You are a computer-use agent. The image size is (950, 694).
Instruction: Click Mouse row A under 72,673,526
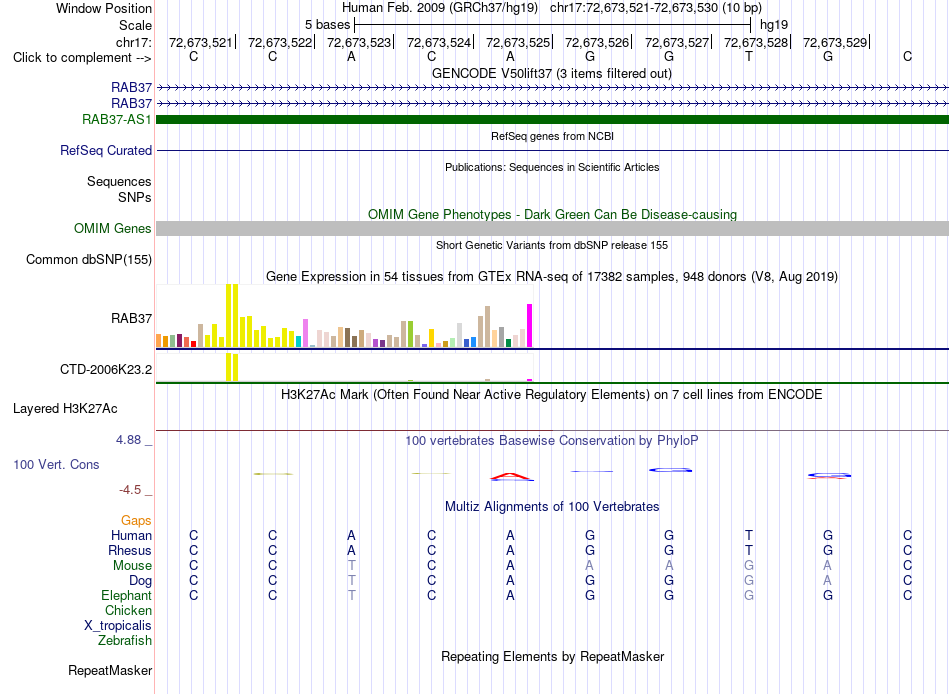click(x=590, y=566)
